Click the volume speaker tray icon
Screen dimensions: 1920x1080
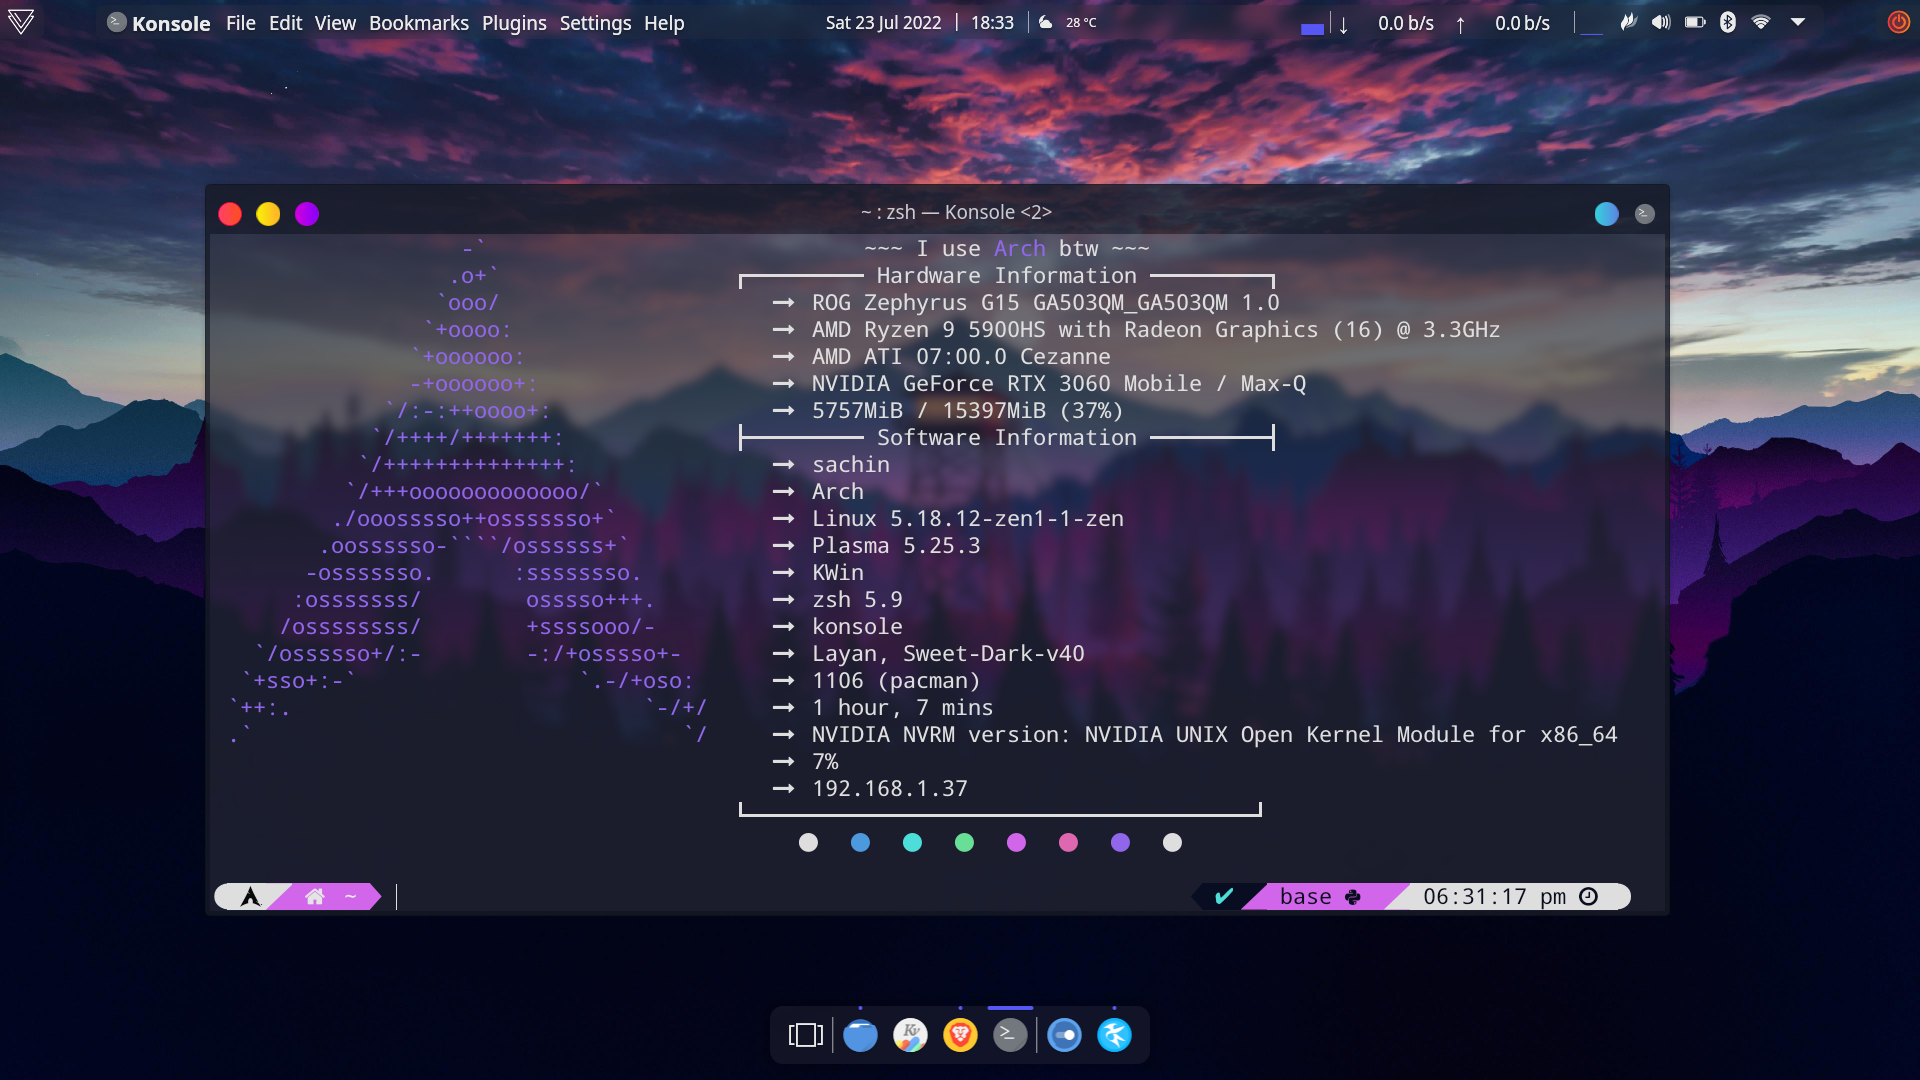point(1661,22)
